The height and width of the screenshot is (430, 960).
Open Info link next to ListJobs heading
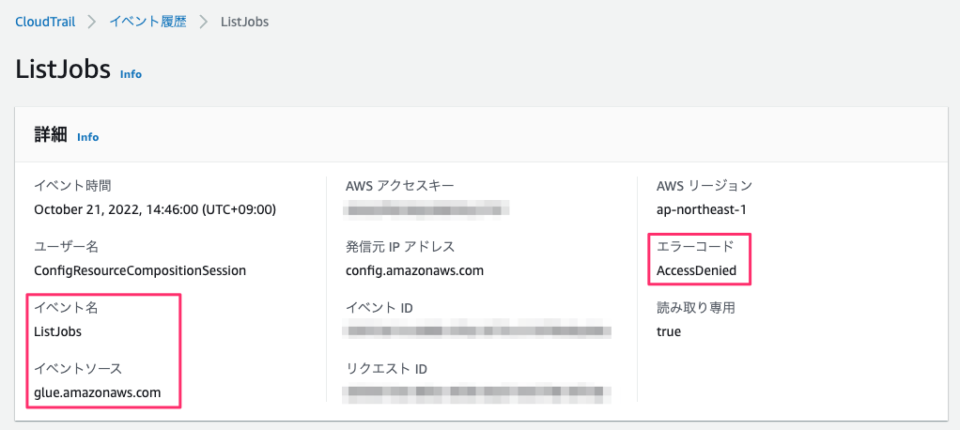coord(131,74)
